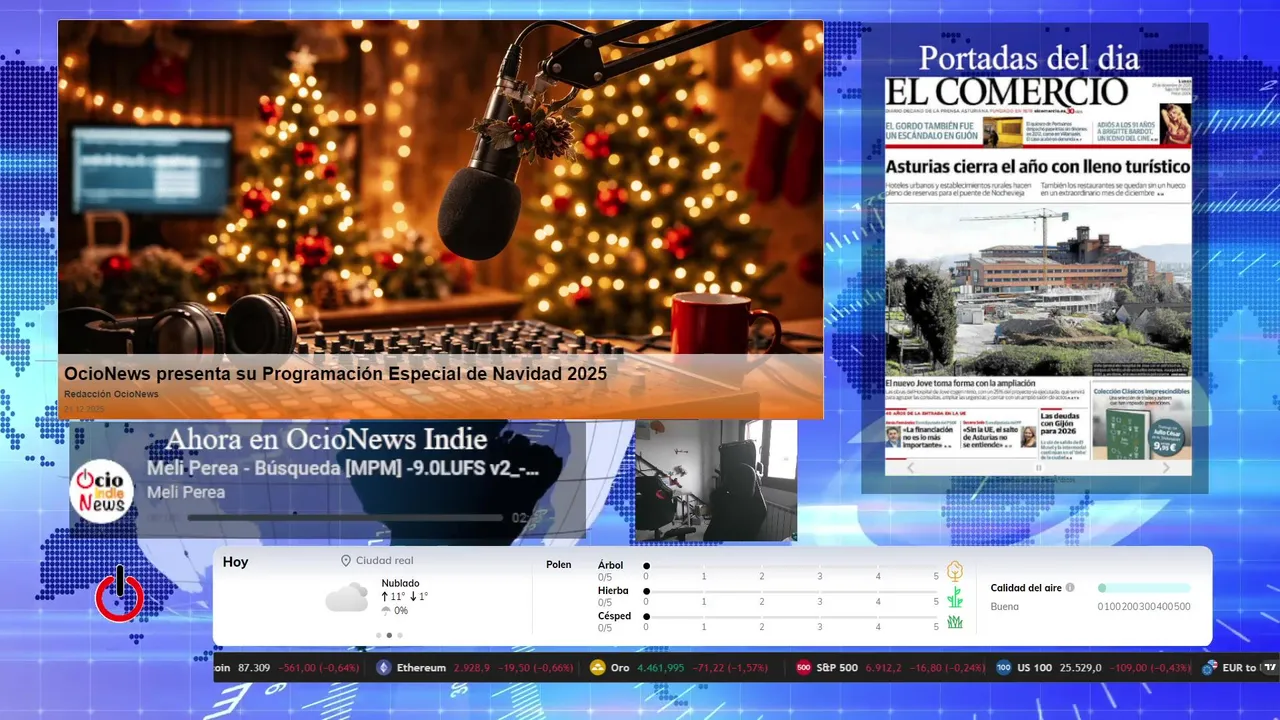Click the EUR flag icon in ticker
The width and height of the screenshot is (1280, 720).
pyautogui.click(x=1210, y=667)
